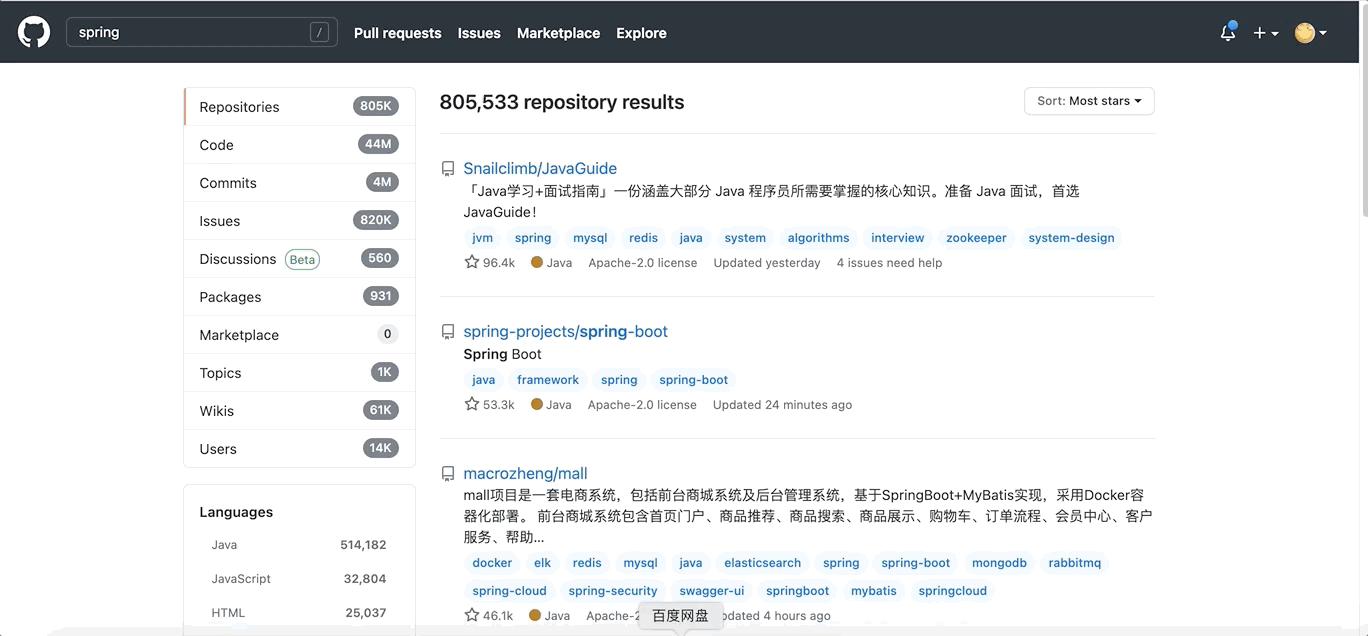
Task: Click the elk topic tag
Action: point(543,563)
